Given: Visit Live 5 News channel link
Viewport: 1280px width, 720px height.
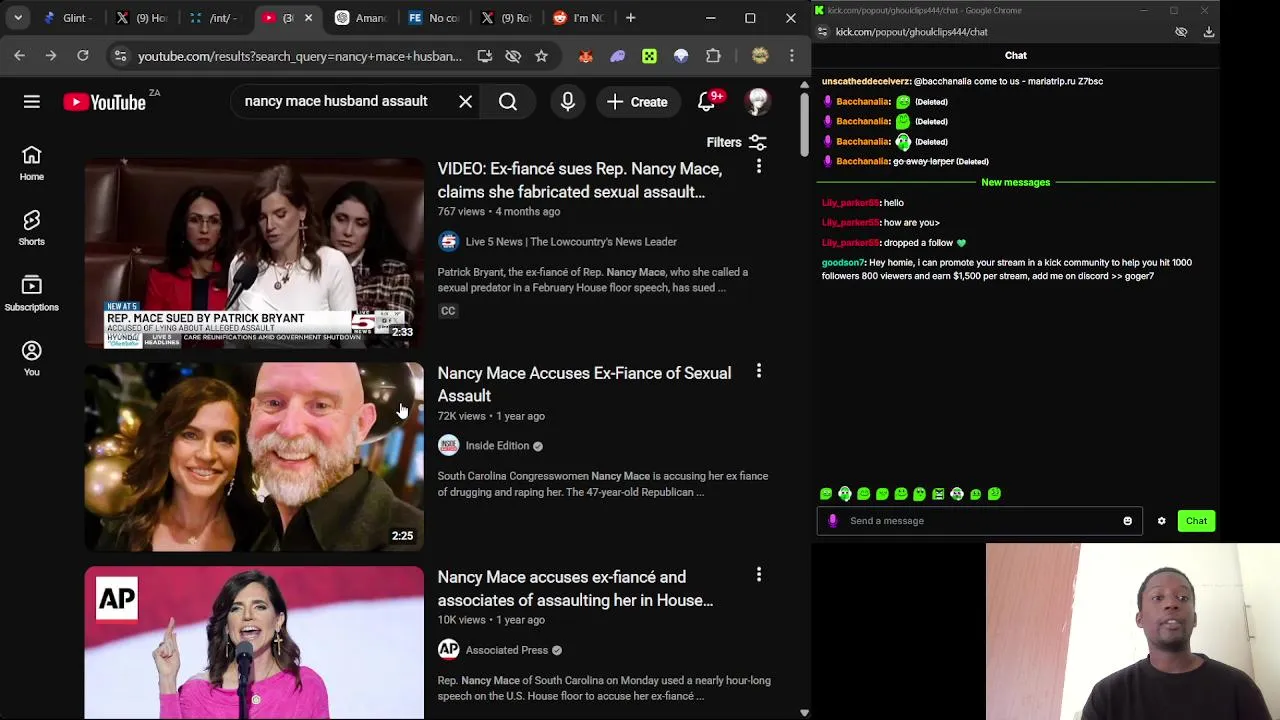Looking at the screenshot, I should tap(571, 242).
